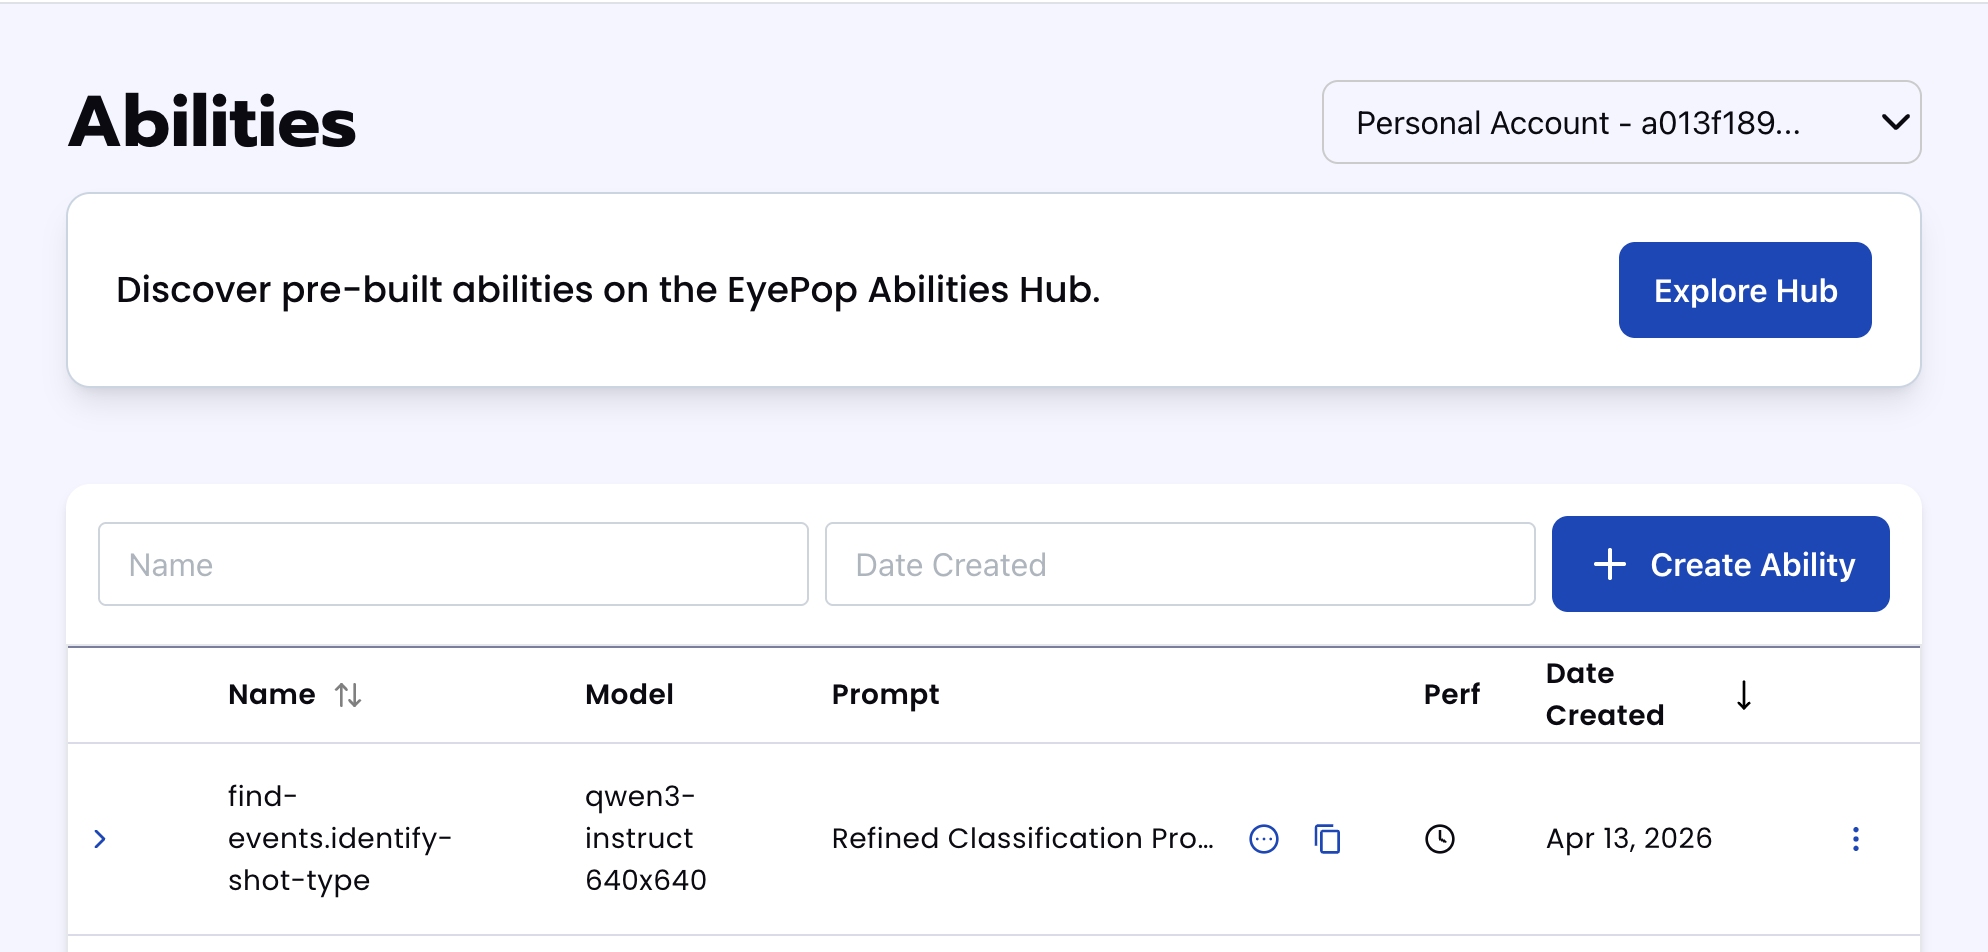1988x952 pixels.
Task: Click the Date Created column header text
Action: pyautogui.click(x=1604, y=695)
